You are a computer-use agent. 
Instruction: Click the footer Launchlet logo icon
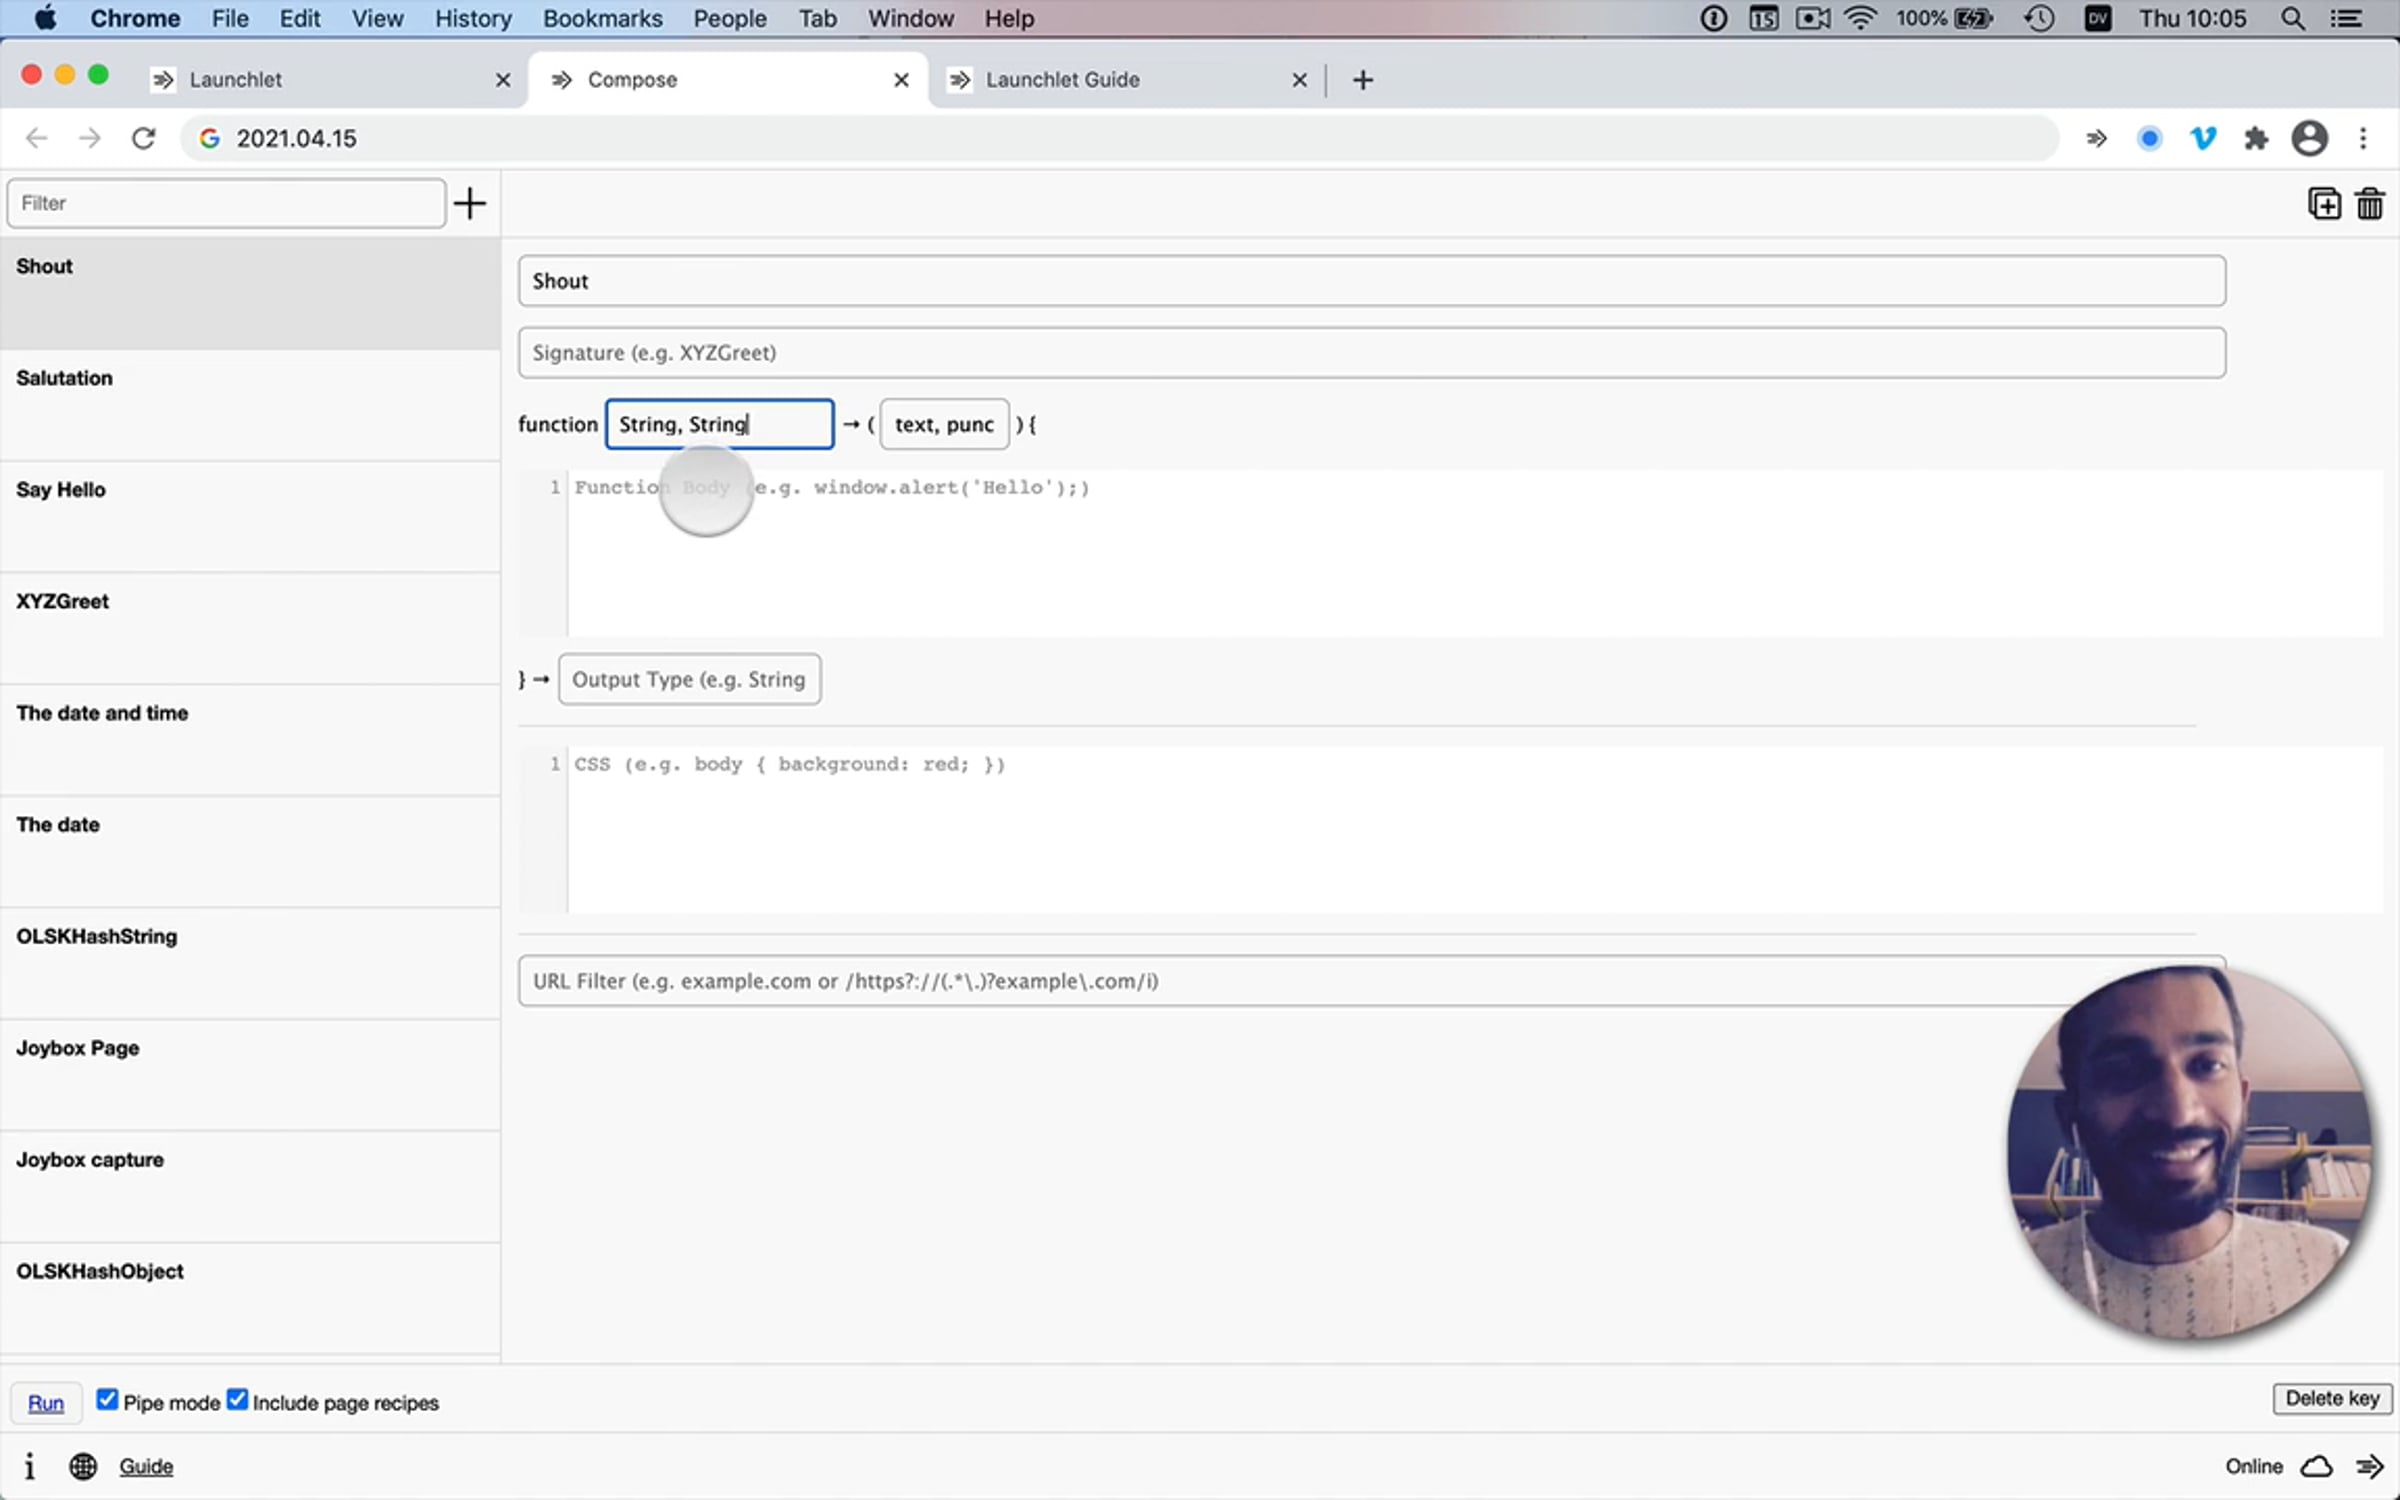2370,1466
